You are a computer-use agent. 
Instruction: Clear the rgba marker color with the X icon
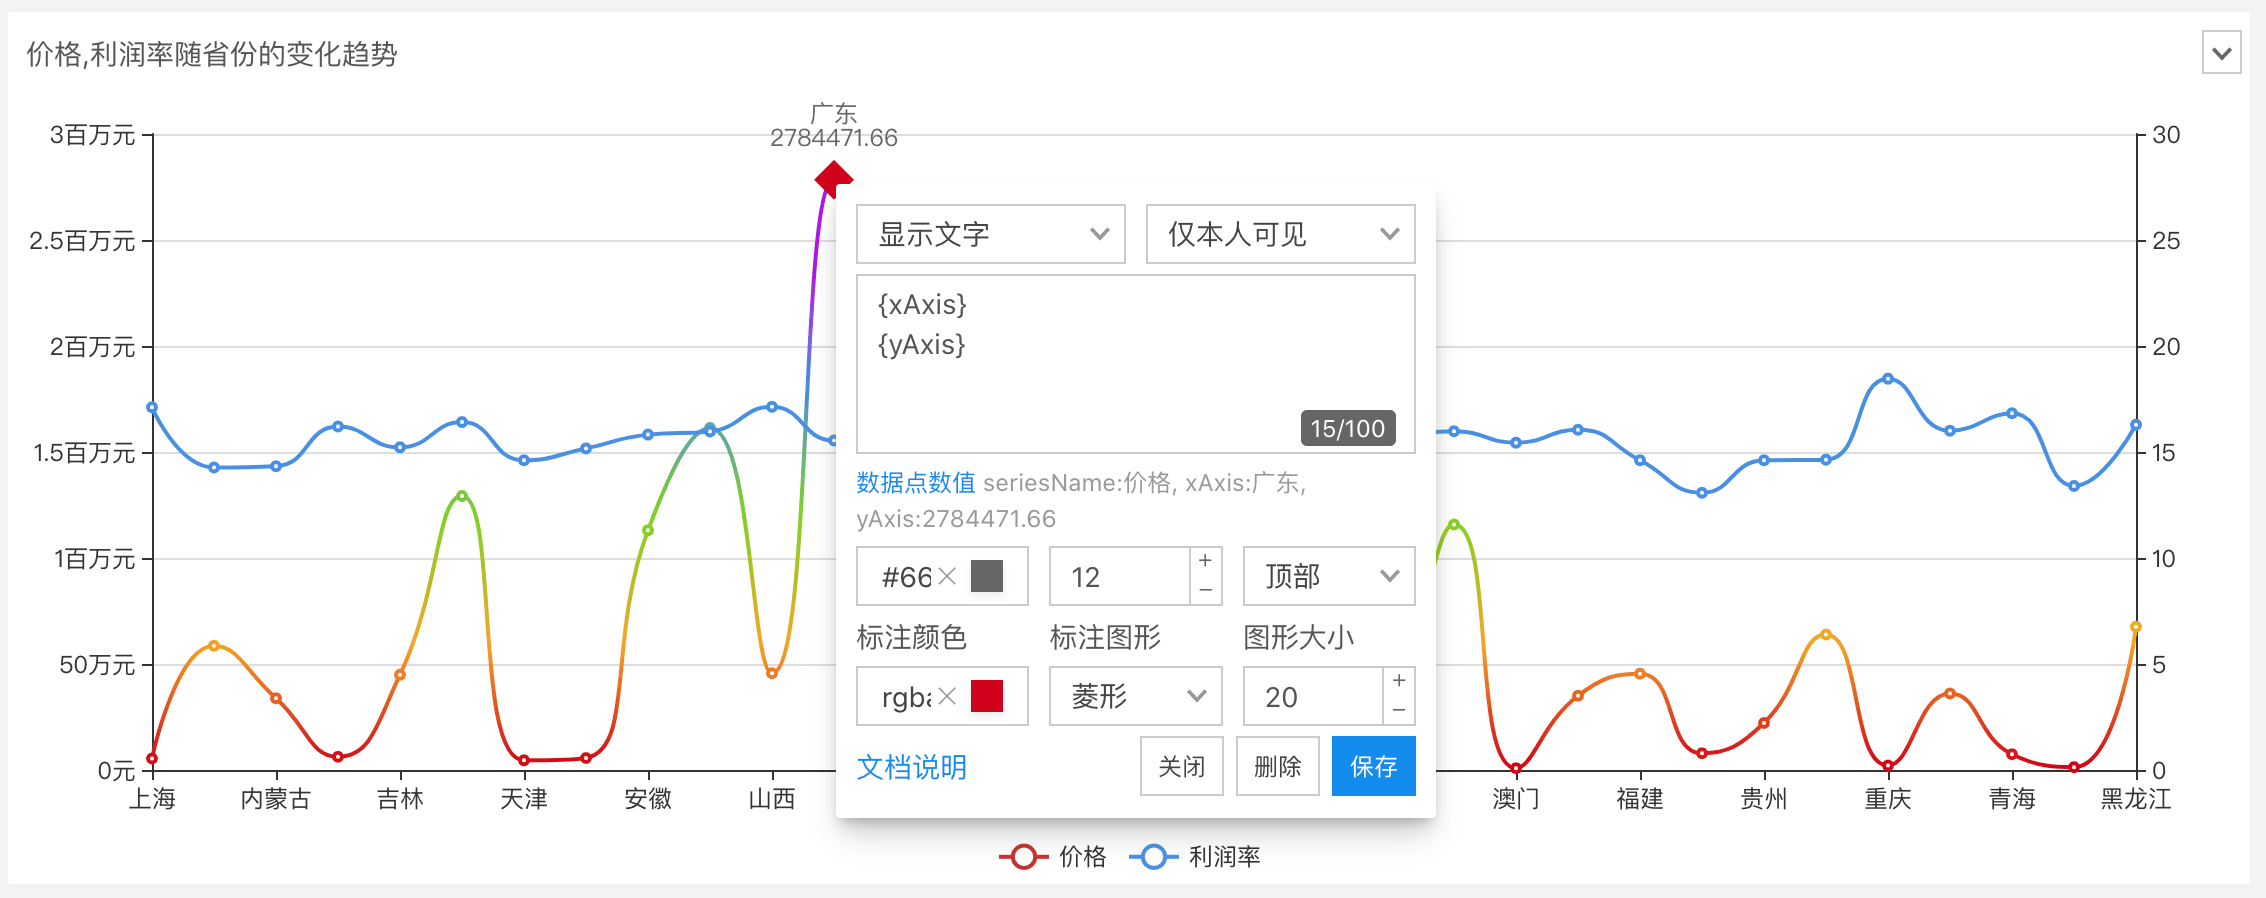tap(947, 696)
